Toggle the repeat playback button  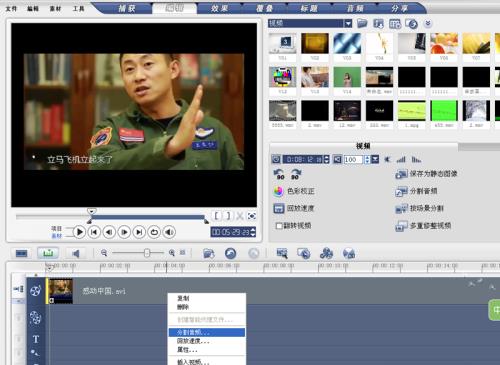[x=154, y=232]
